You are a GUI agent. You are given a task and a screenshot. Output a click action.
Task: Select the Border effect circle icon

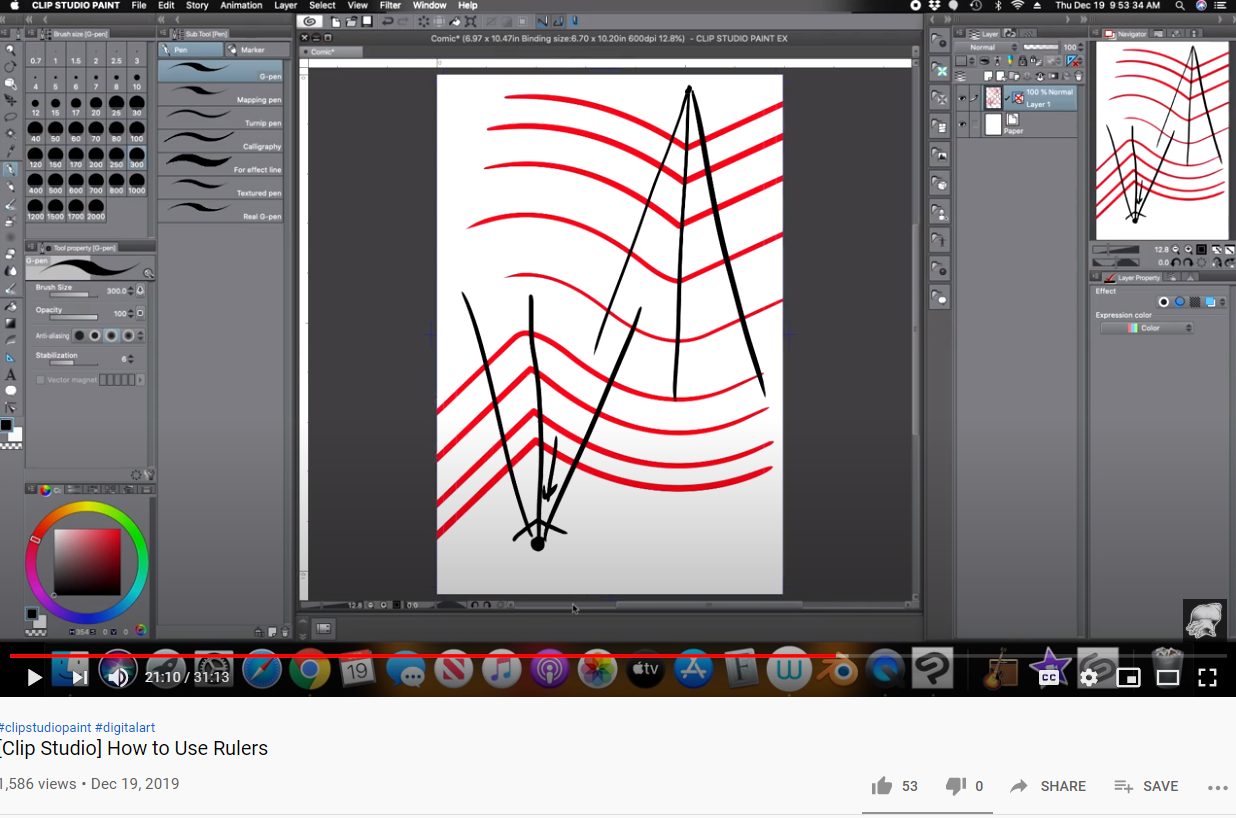click(1164, 302)
